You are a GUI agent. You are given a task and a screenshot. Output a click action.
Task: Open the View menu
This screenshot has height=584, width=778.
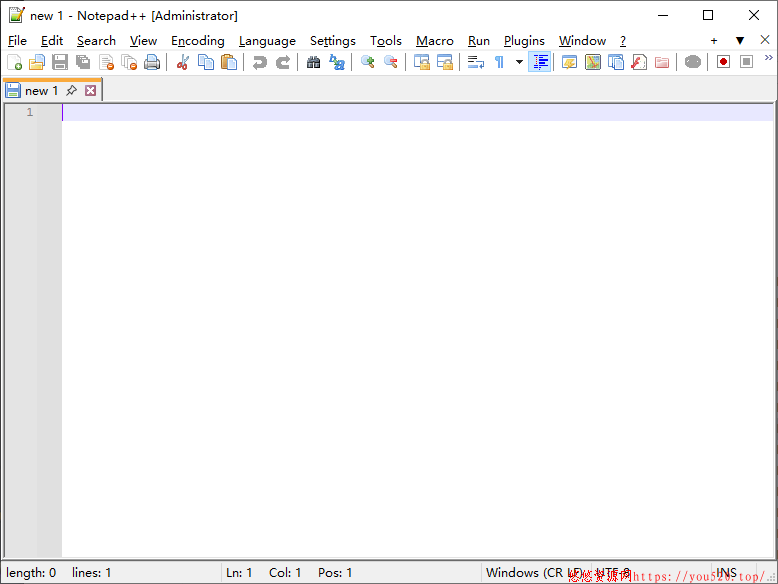coord(143,41)
